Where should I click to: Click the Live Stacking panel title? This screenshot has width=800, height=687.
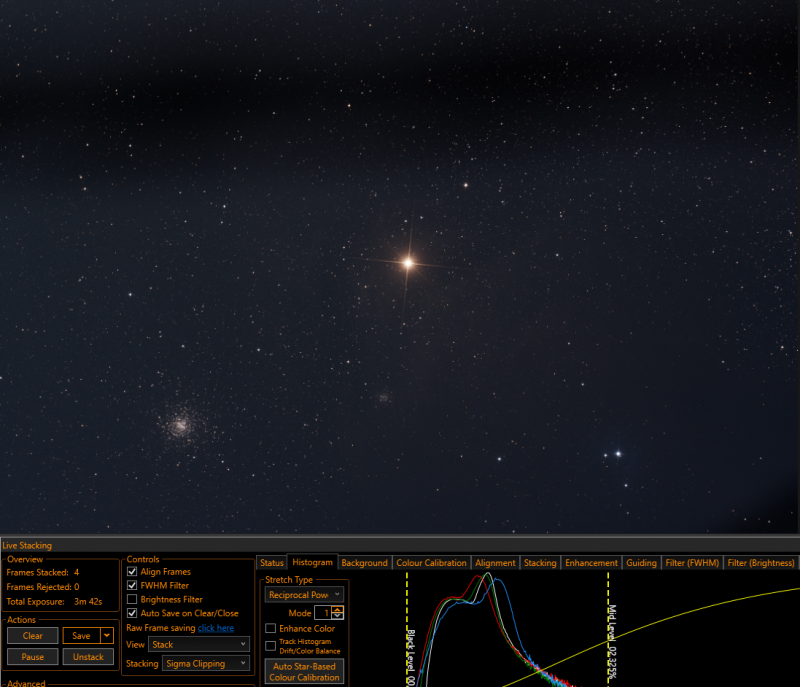coord(27,545)
